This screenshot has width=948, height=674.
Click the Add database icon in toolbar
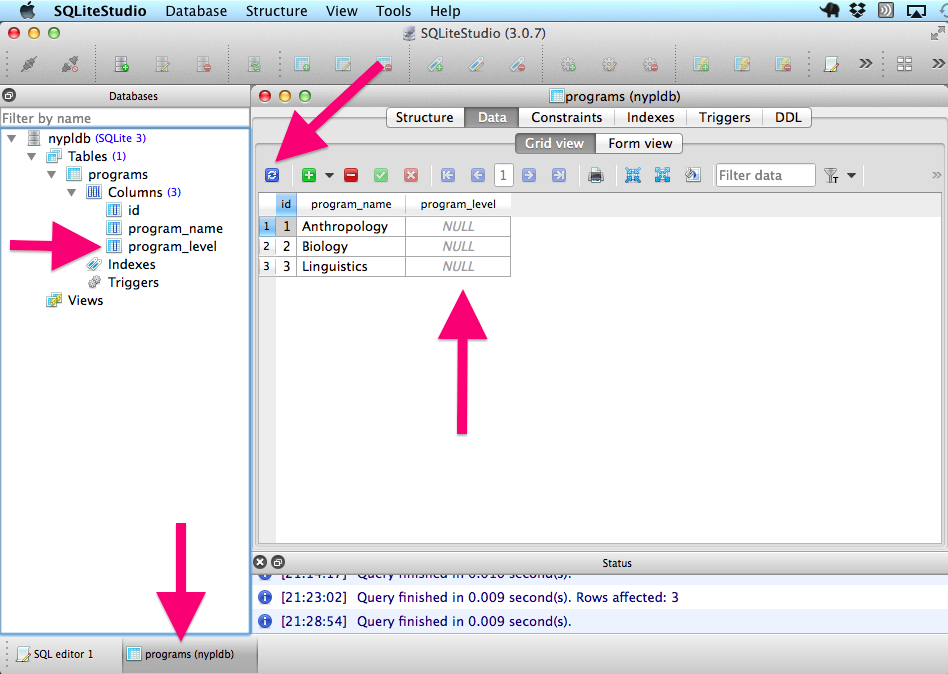tap(121, 65)
